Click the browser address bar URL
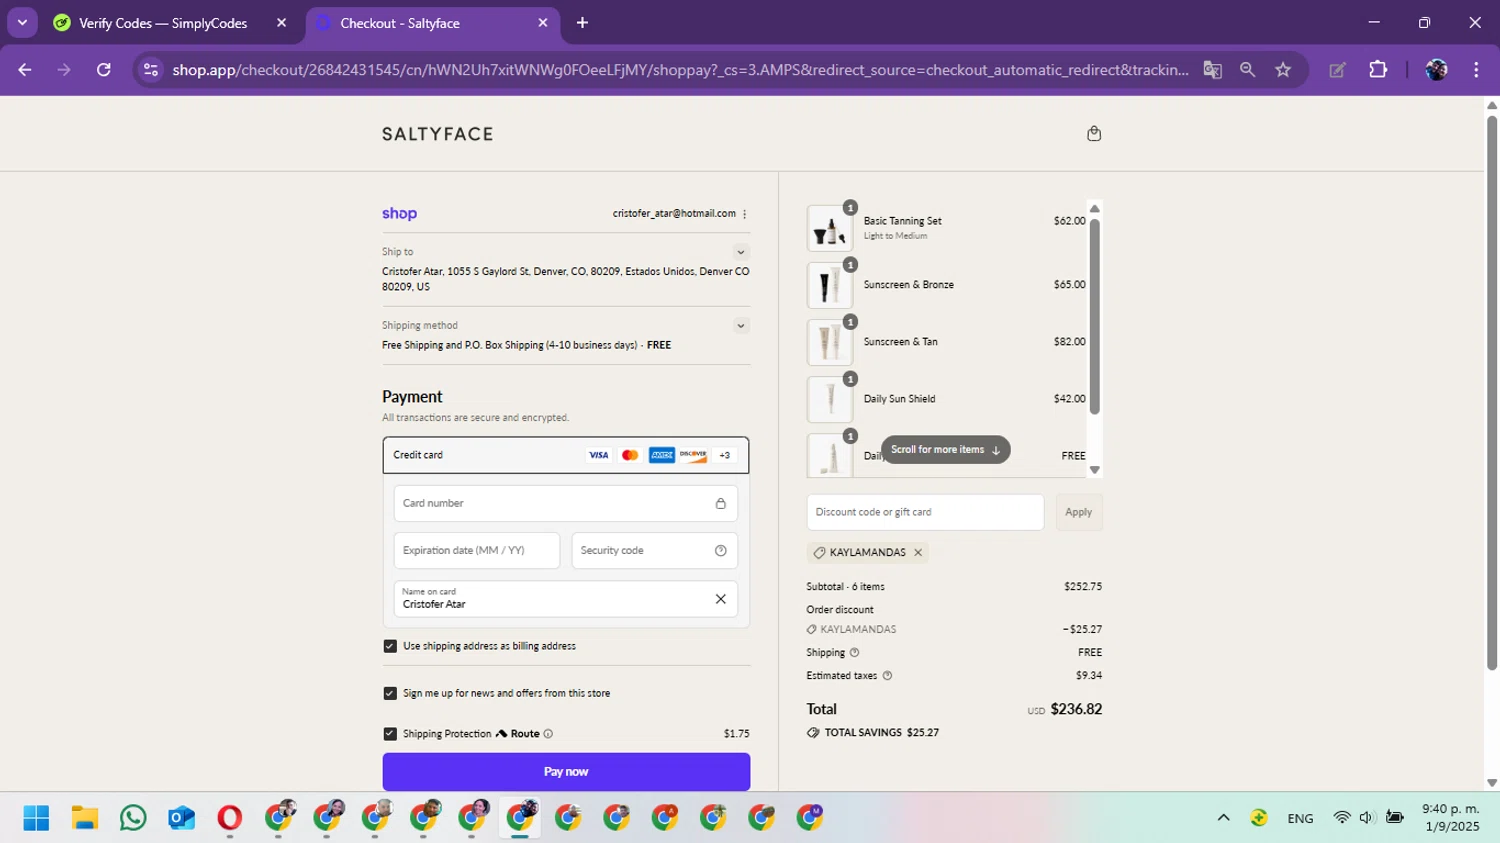 [x=680, y=69]
